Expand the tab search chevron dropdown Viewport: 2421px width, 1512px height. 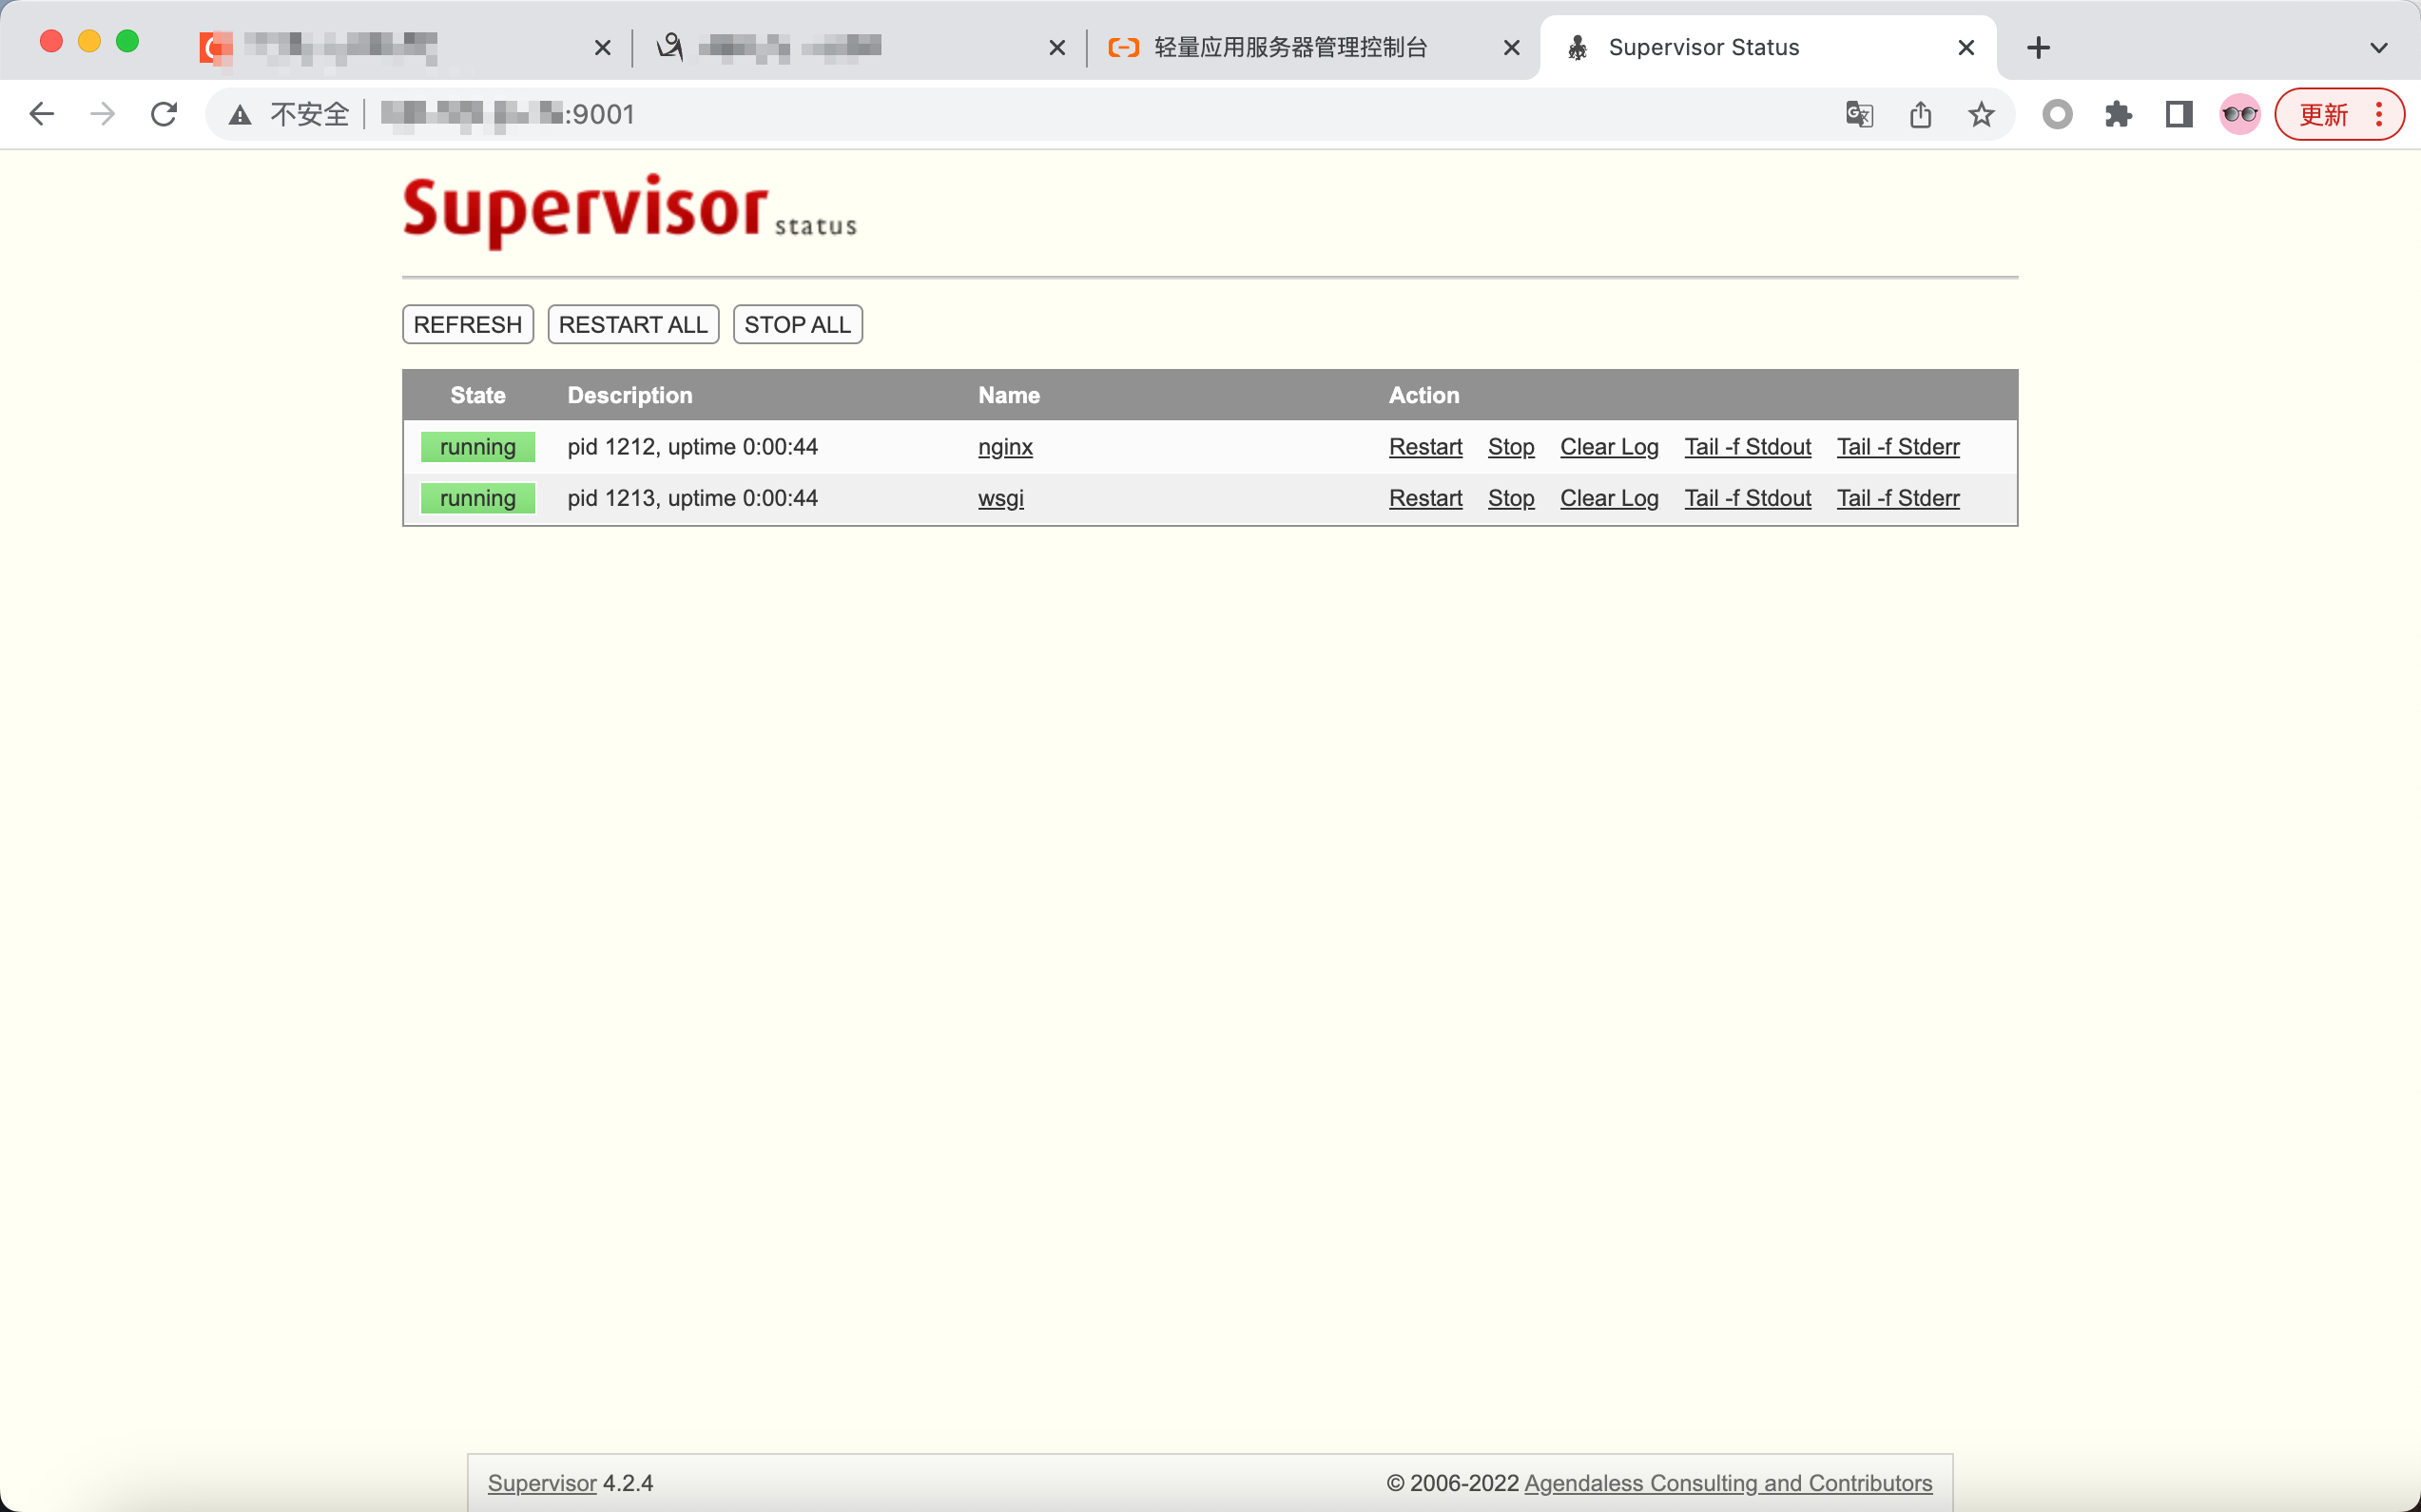[x=2378, y=47]
